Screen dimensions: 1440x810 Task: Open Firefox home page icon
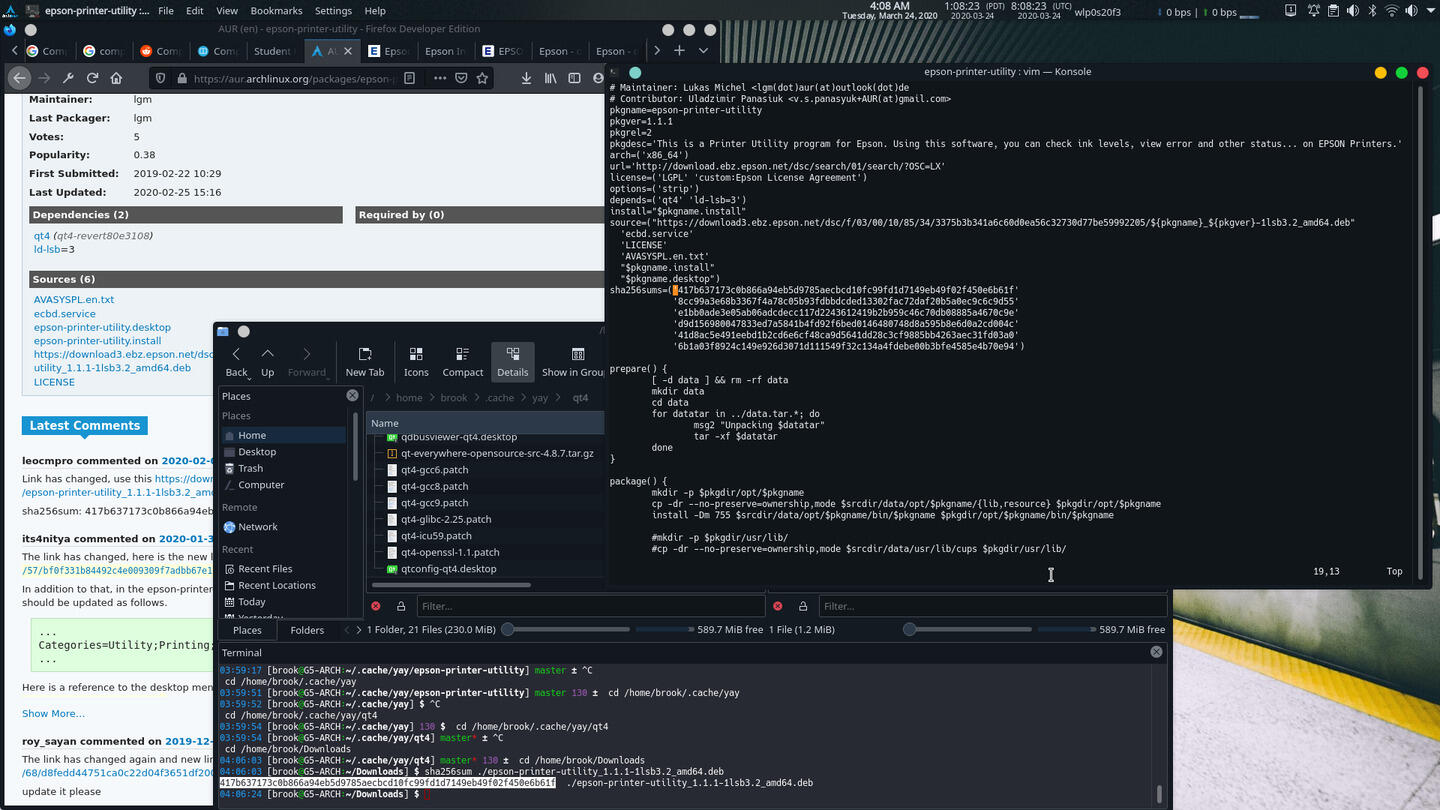click(x=116, y=78)
